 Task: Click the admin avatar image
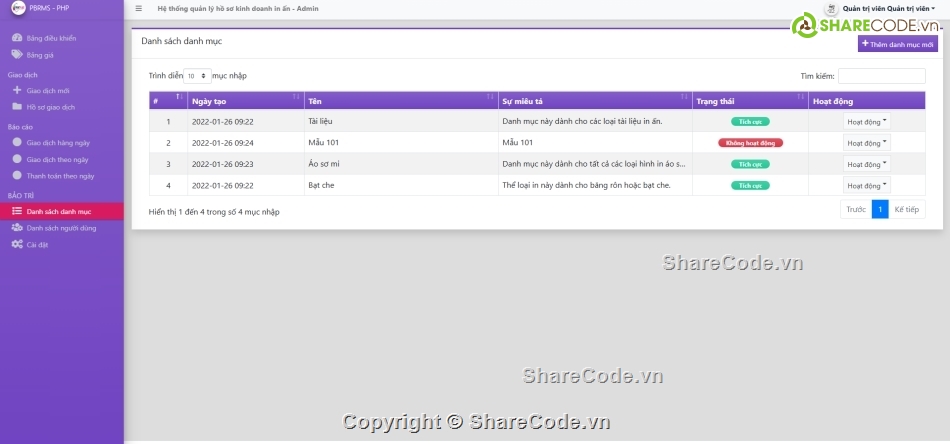832,8
